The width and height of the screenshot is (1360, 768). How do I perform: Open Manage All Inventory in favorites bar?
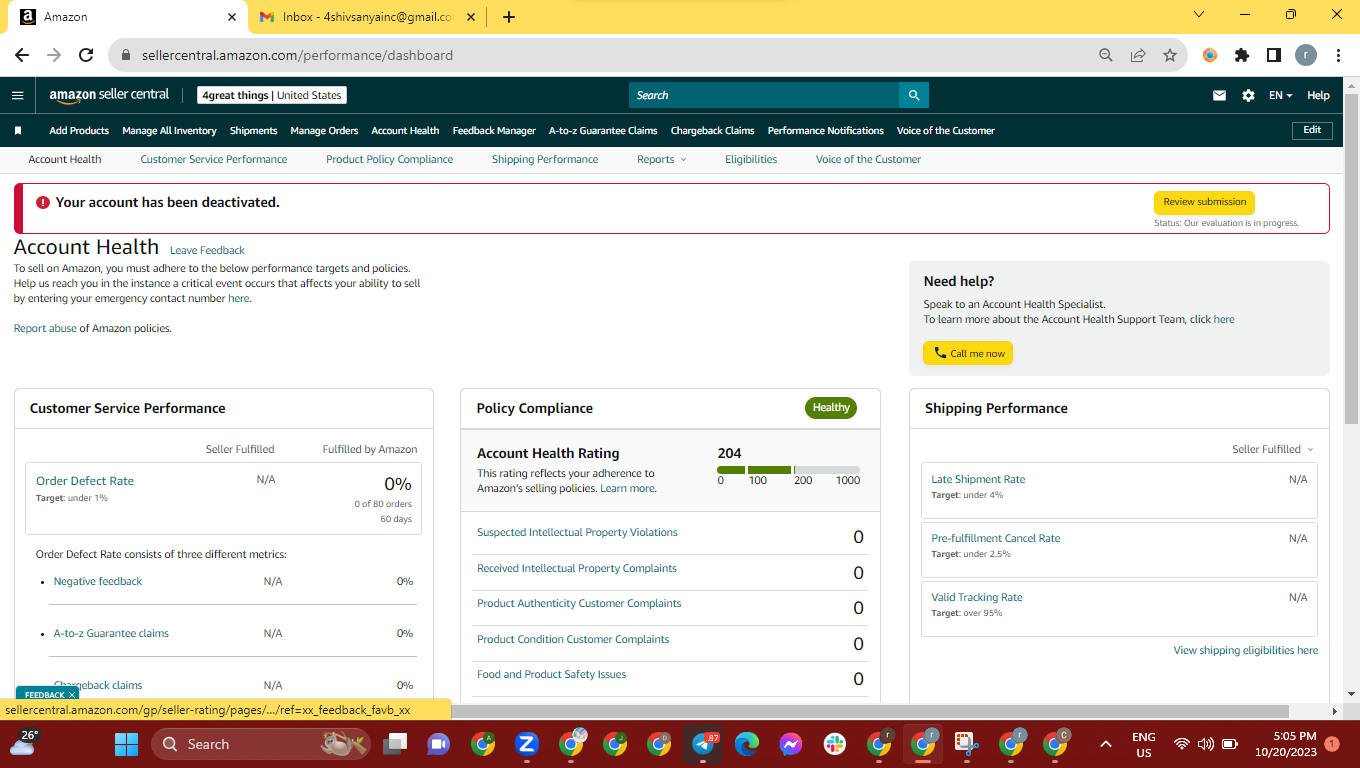(169, 131)
